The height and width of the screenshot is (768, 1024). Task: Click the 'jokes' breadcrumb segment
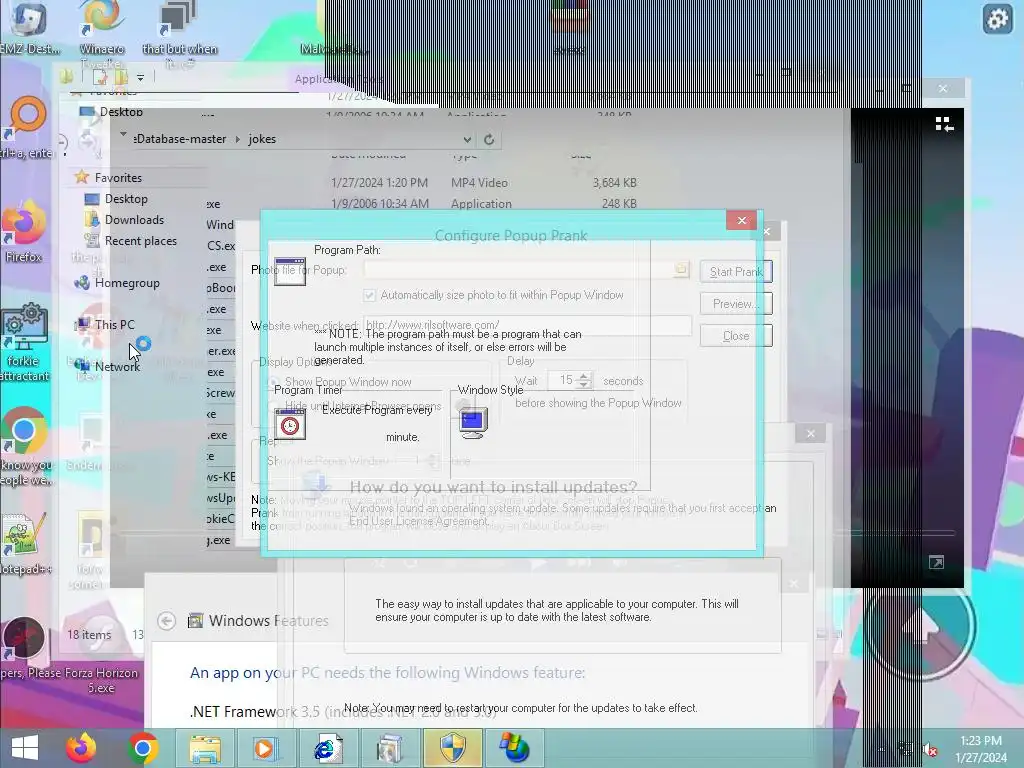[262, 139]
